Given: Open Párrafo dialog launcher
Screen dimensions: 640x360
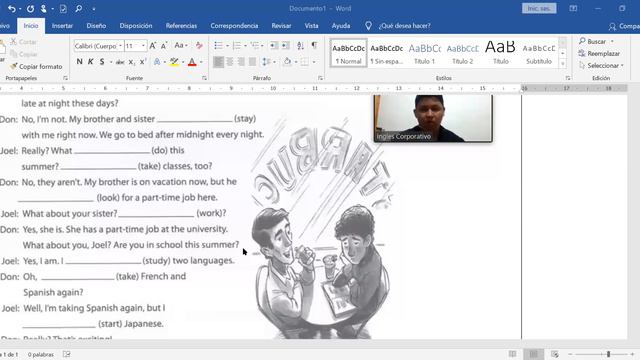Looking at the screenshot, I should pyautogui.click(x=320, y=78).
